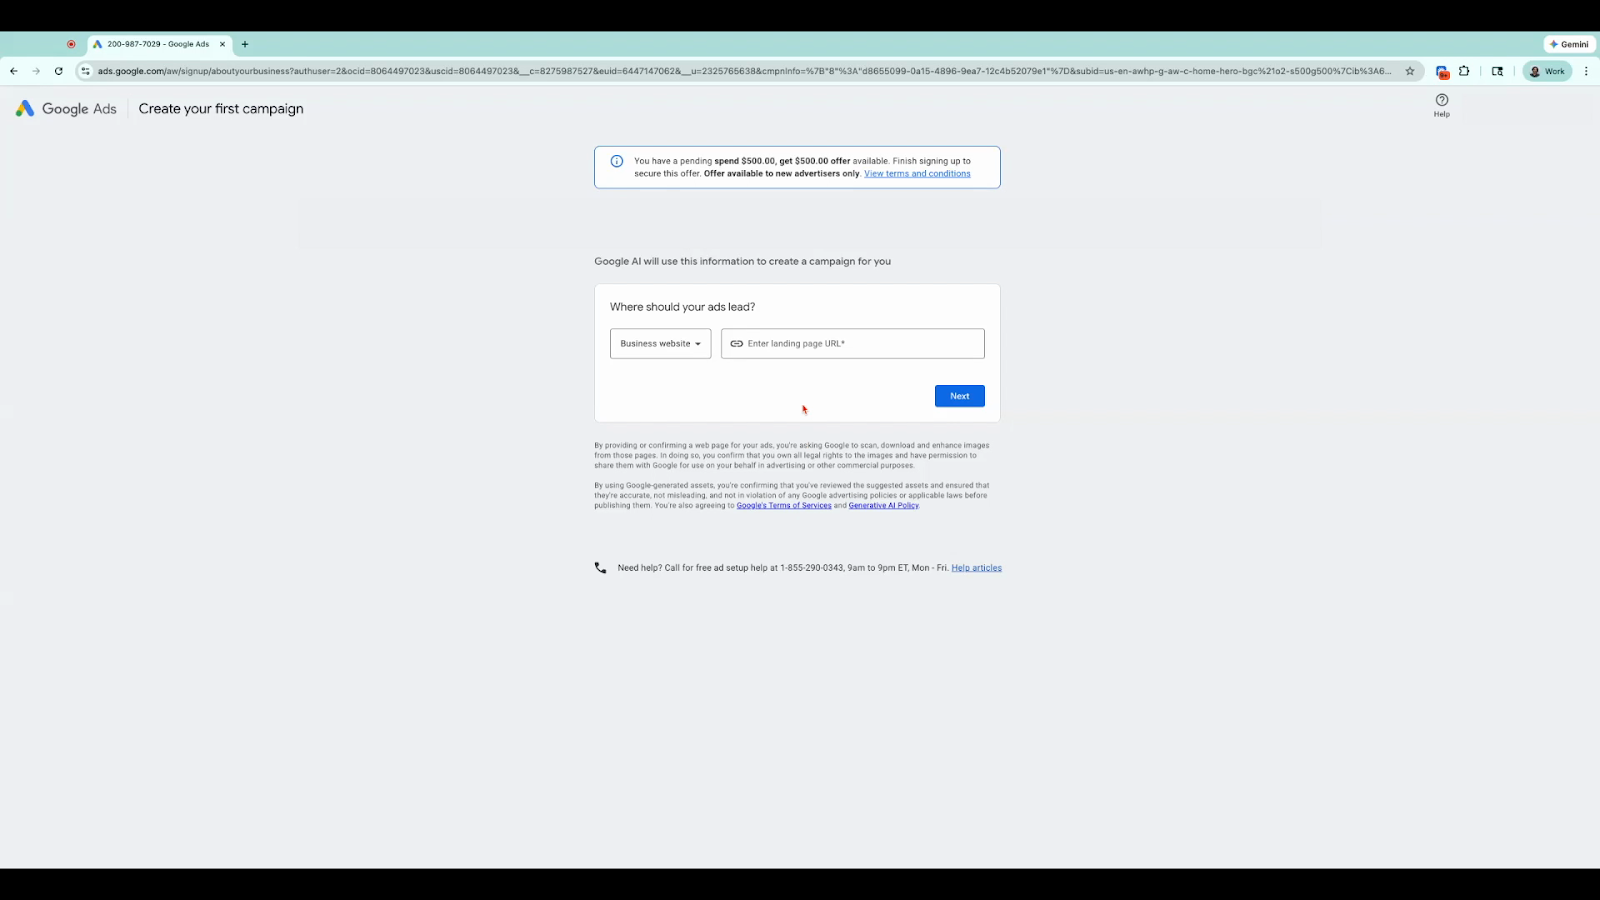This screenshot has height=900, width=1600.
Task: Bookmark this page with the star icon
Action: [x=1410, y=71]
